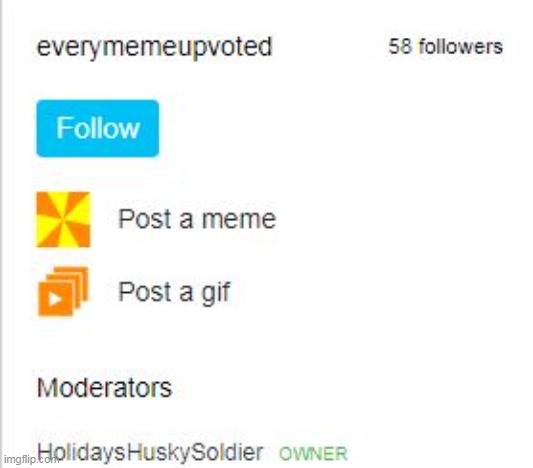The height and width of the screenshot is (468, 533).
Task: Click the yellow center of the pinwheel icon
Action: tap(63, 220)
